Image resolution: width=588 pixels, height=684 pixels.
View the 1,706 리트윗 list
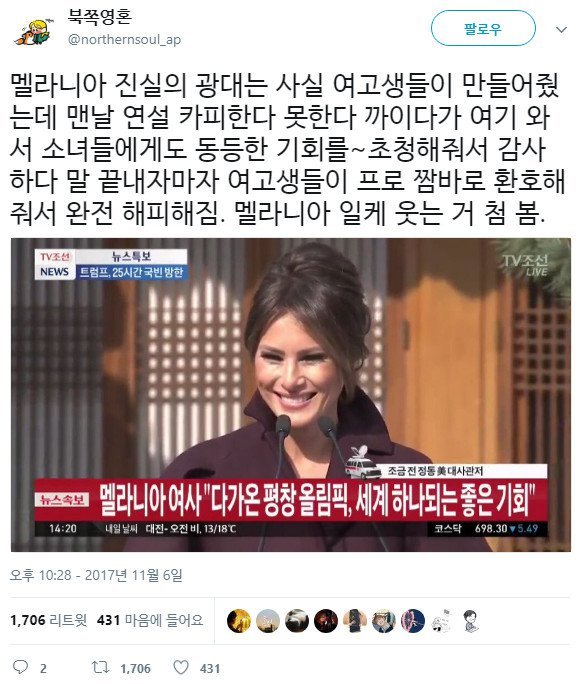[49, 620]
